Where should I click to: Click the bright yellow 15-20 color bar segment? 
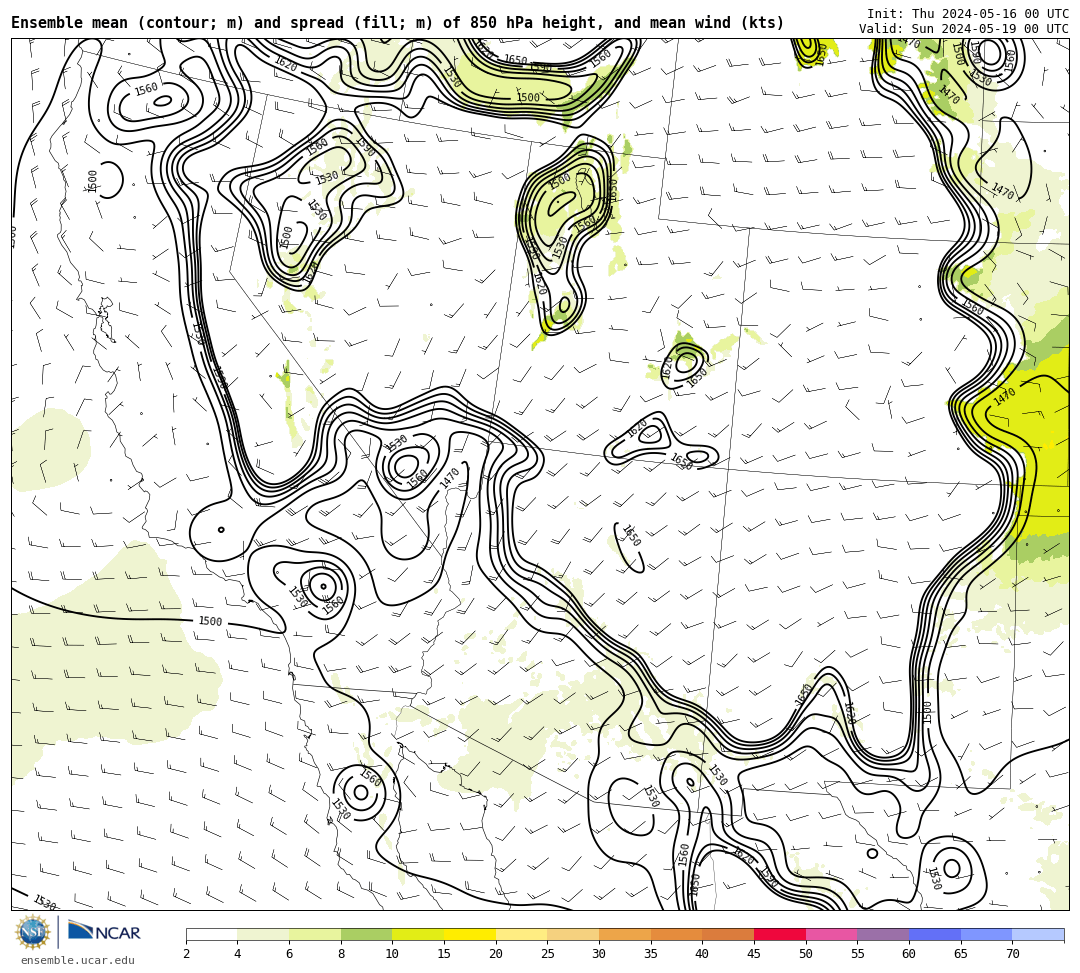pyautogui.click(x=470, y=934)
